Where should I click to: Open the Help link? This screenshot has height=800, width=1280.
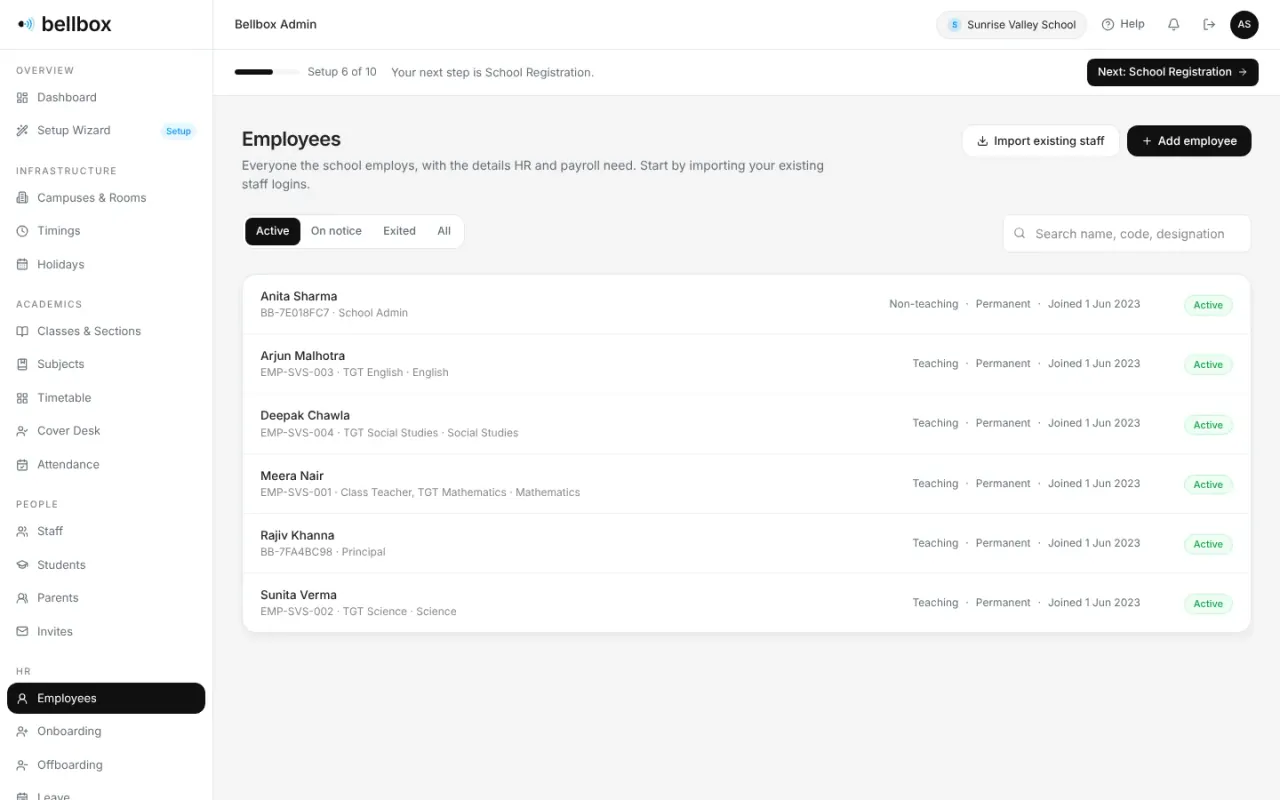pyautogui.click(x=1123, y=24)
